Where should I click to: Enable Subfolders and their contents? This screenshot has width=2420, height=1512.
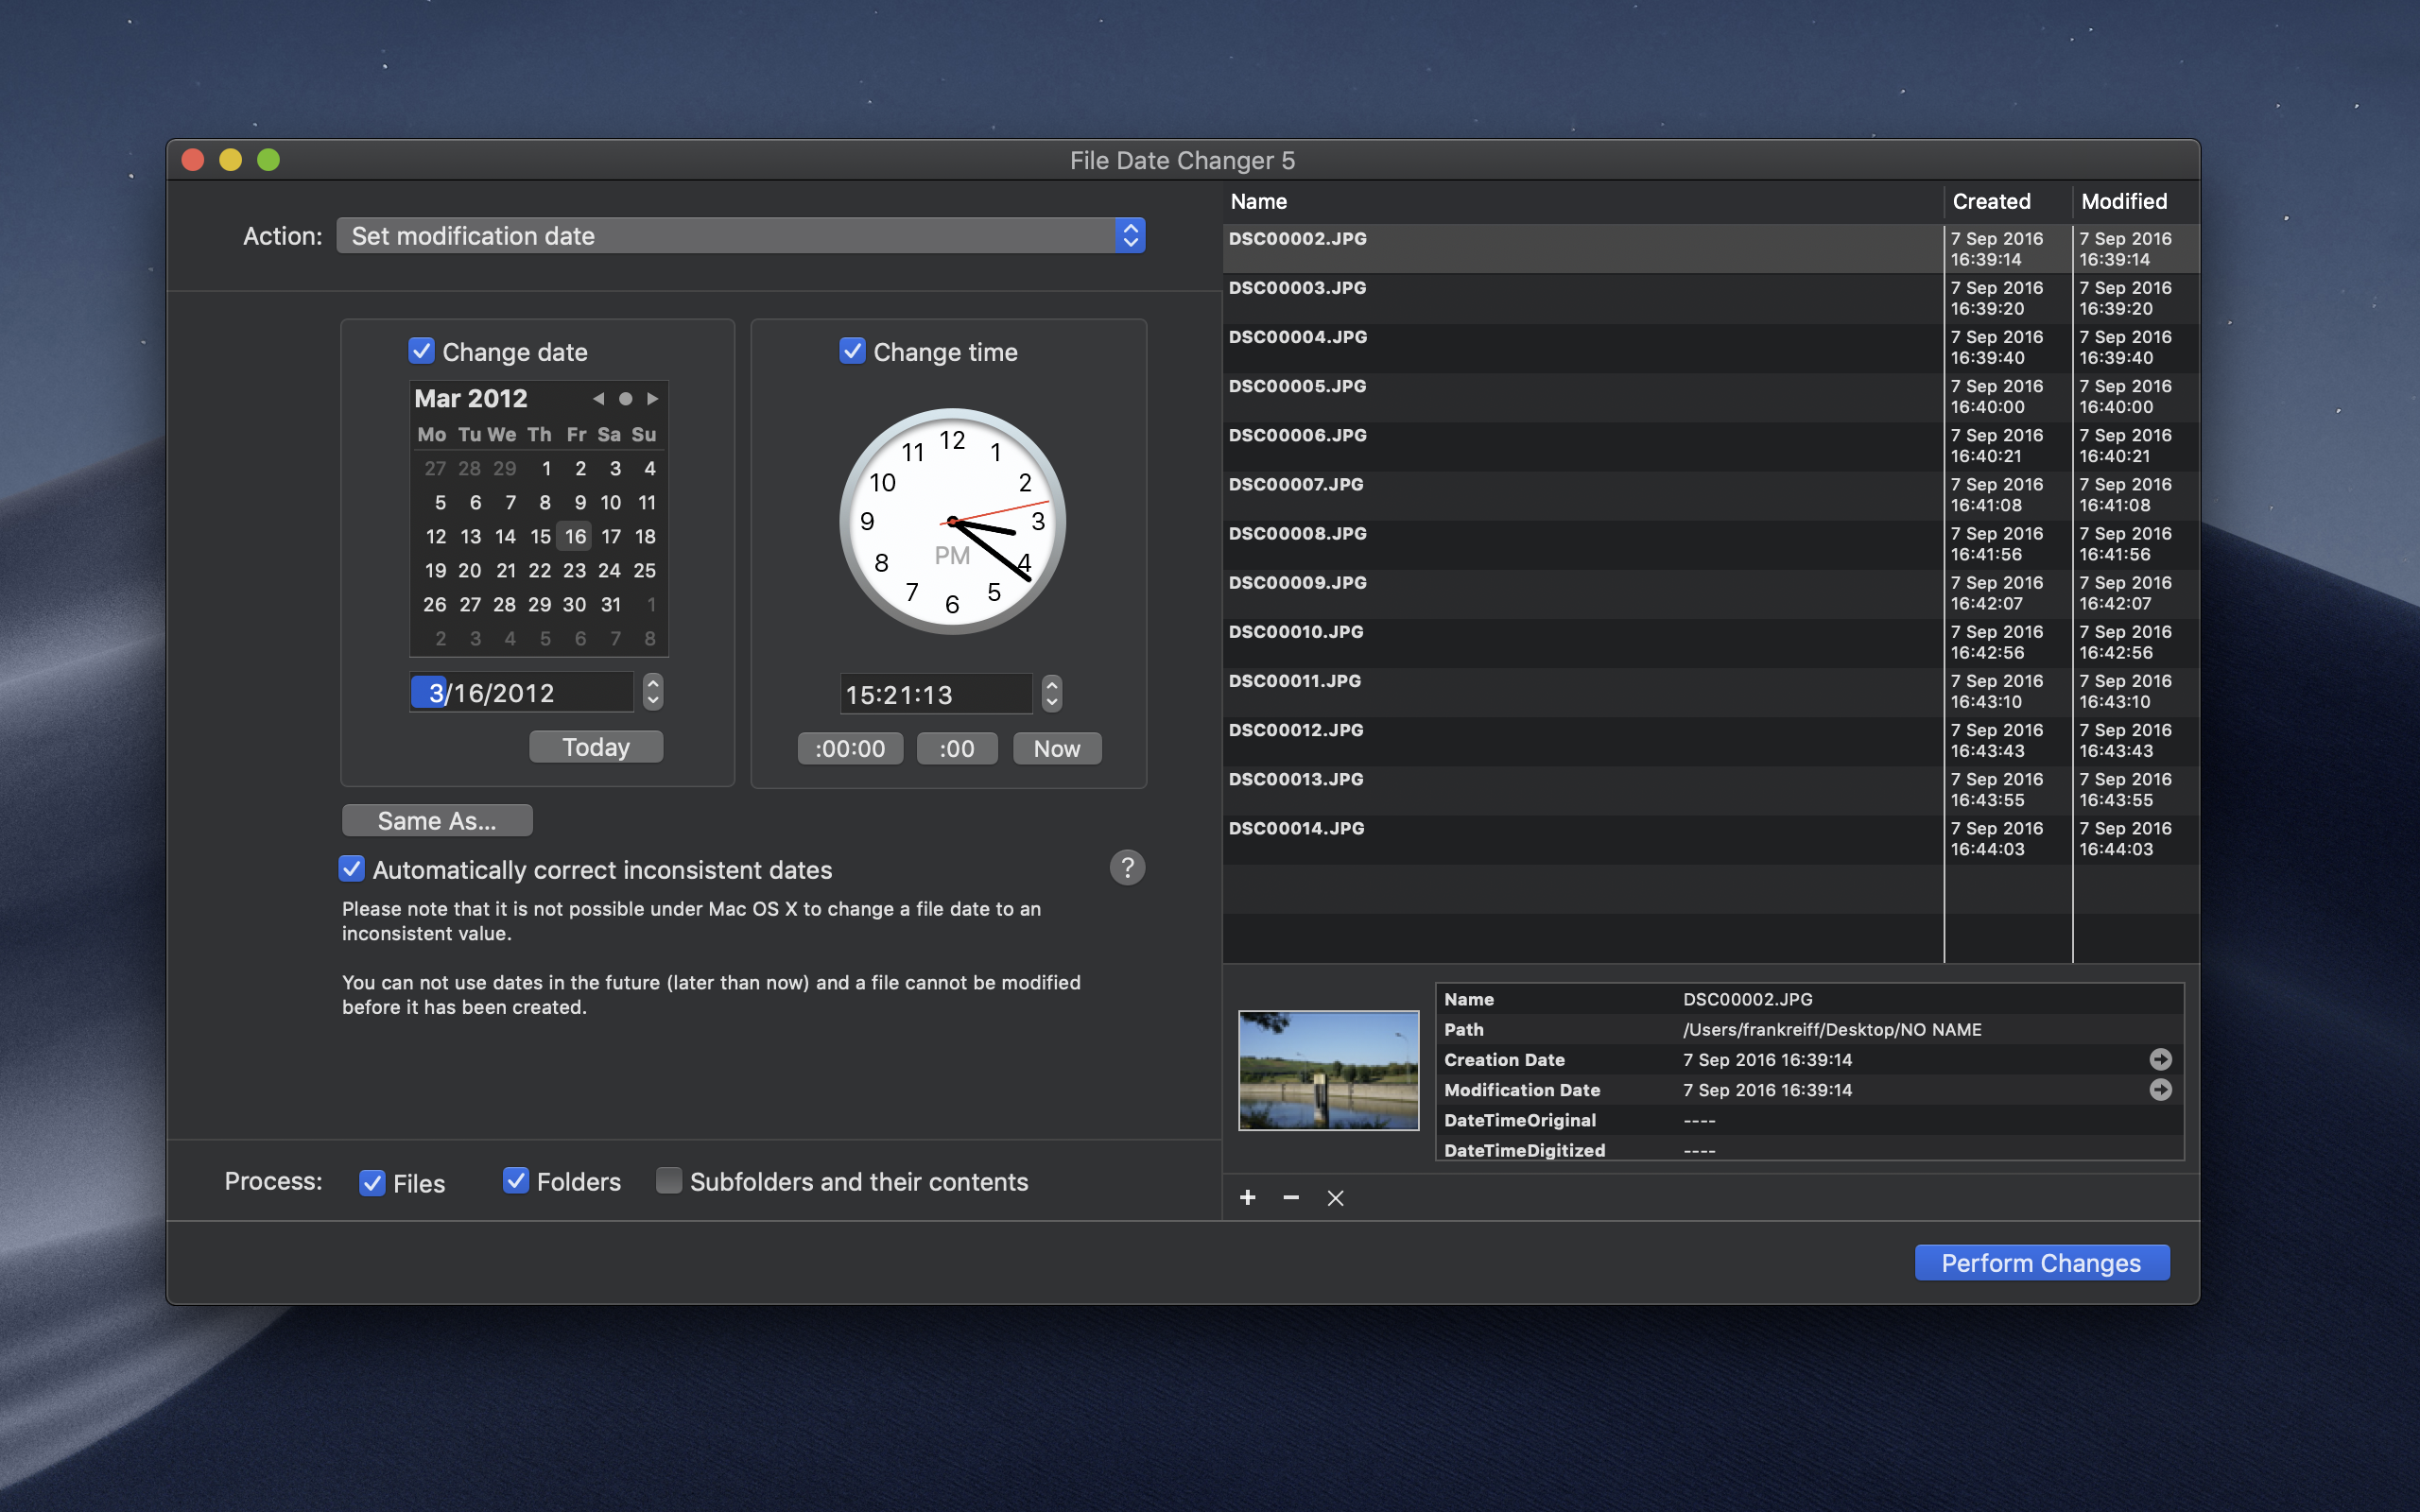point(669,1181)
